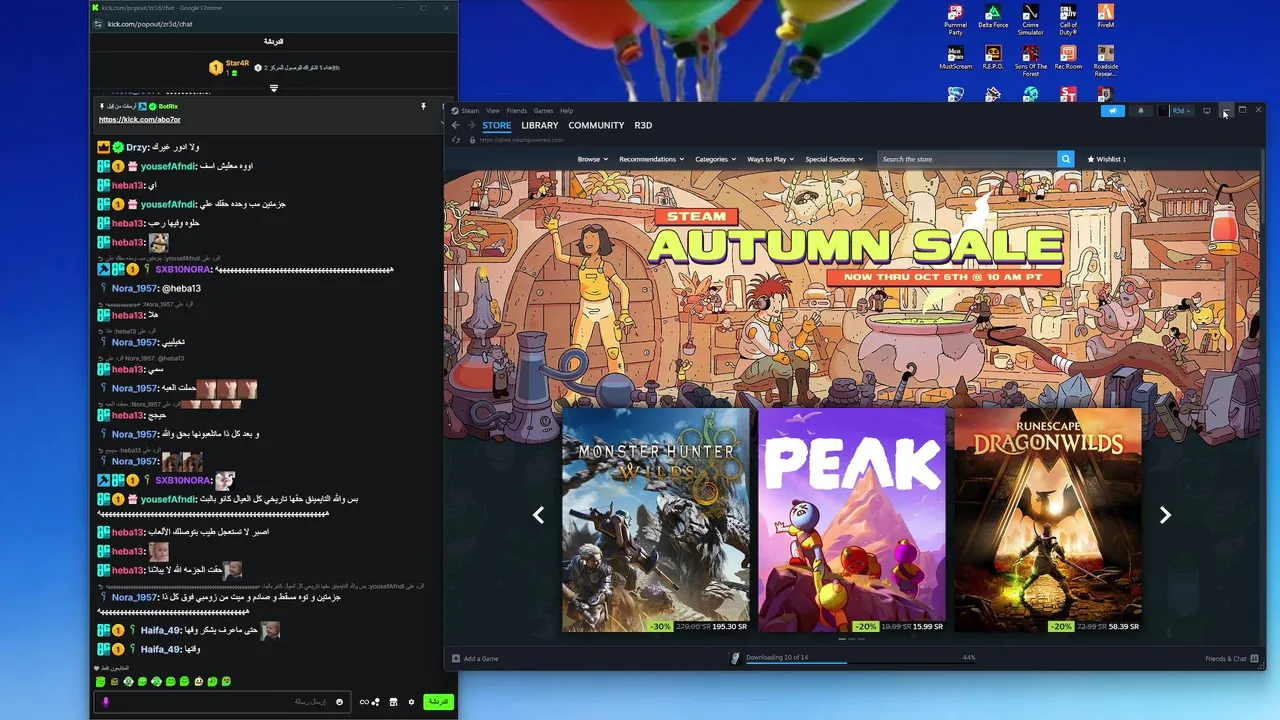Launch R.E.P.O. desktop shortcut
1280x720 pixels.
click(993, 58)
